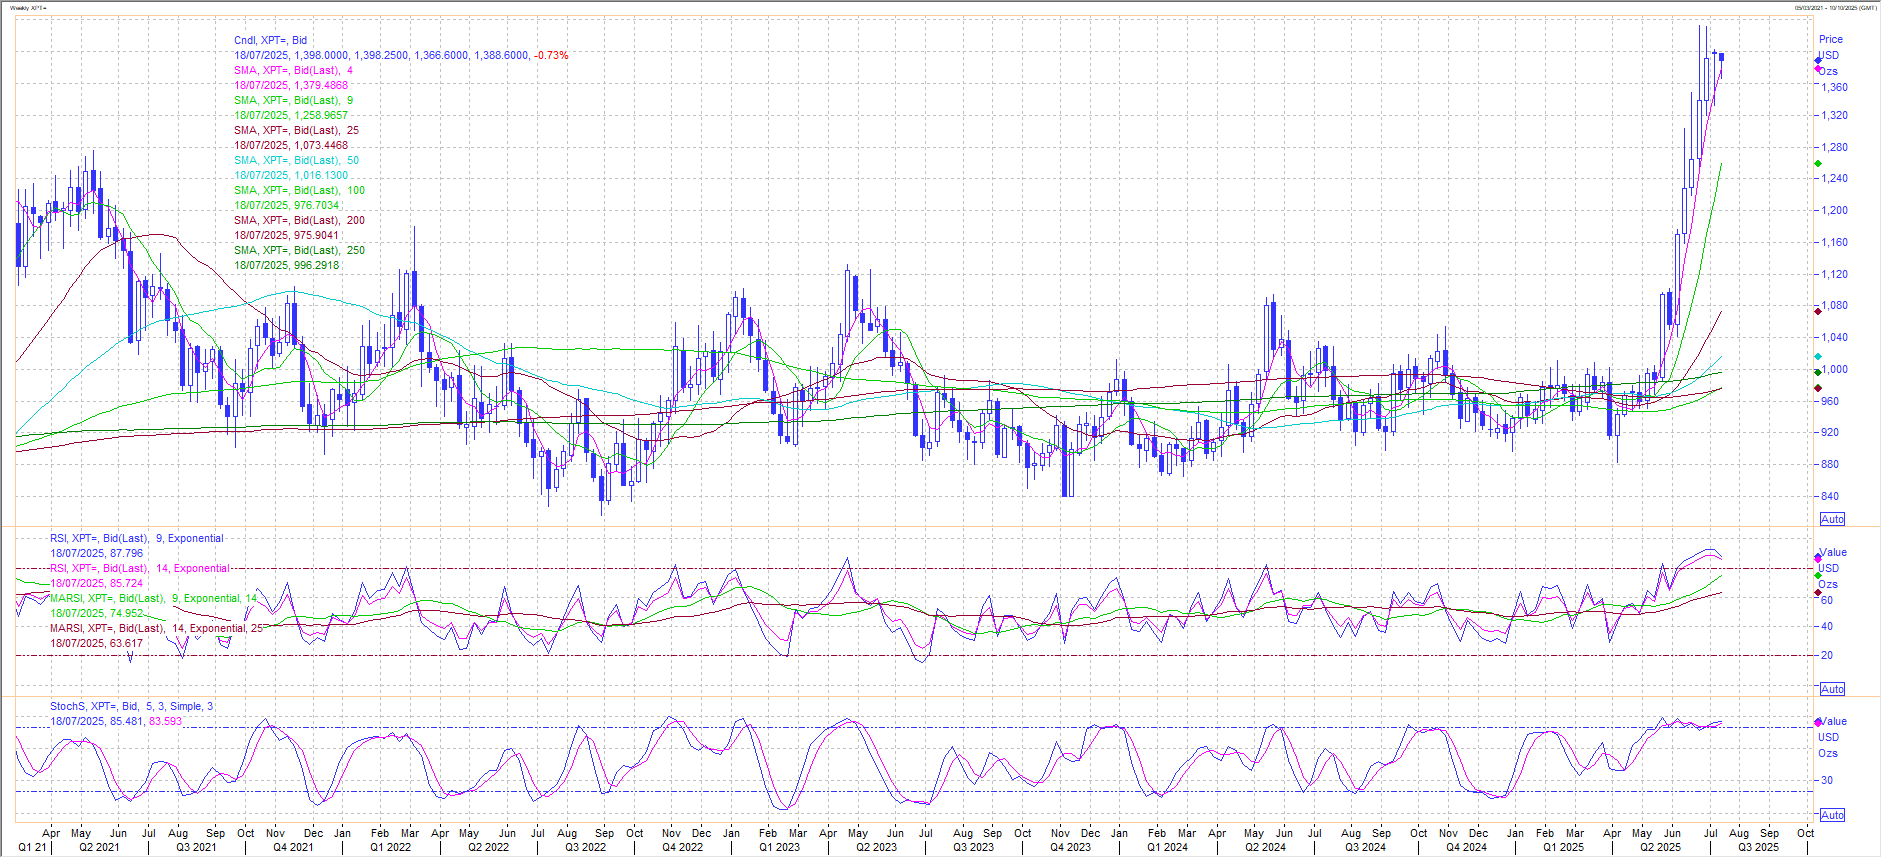Click the 'SMA, XPT=, Bid(Last), 100' legend

(299, 191)
